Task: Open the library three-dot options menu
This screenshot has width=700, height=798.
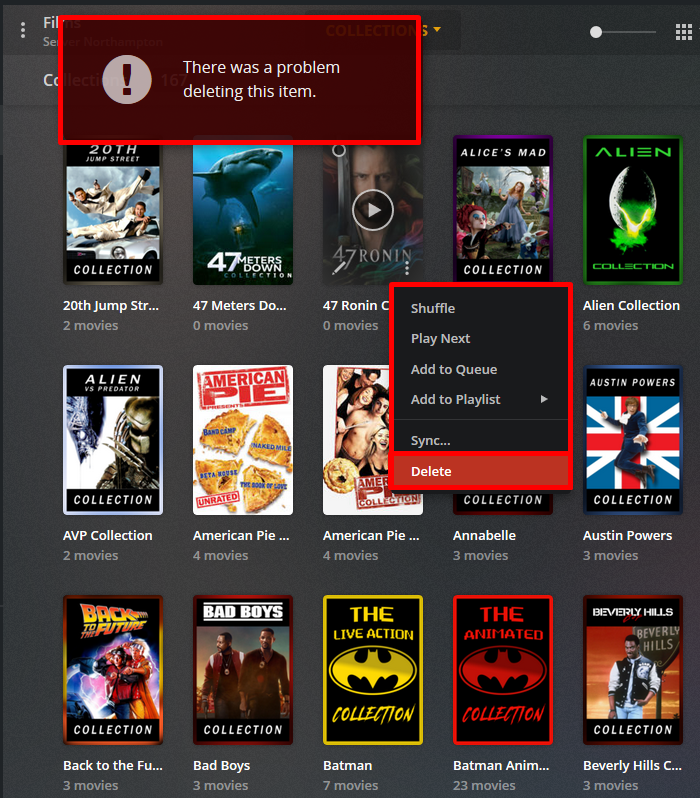Action: pyautogui.click(x=22, y=31)
